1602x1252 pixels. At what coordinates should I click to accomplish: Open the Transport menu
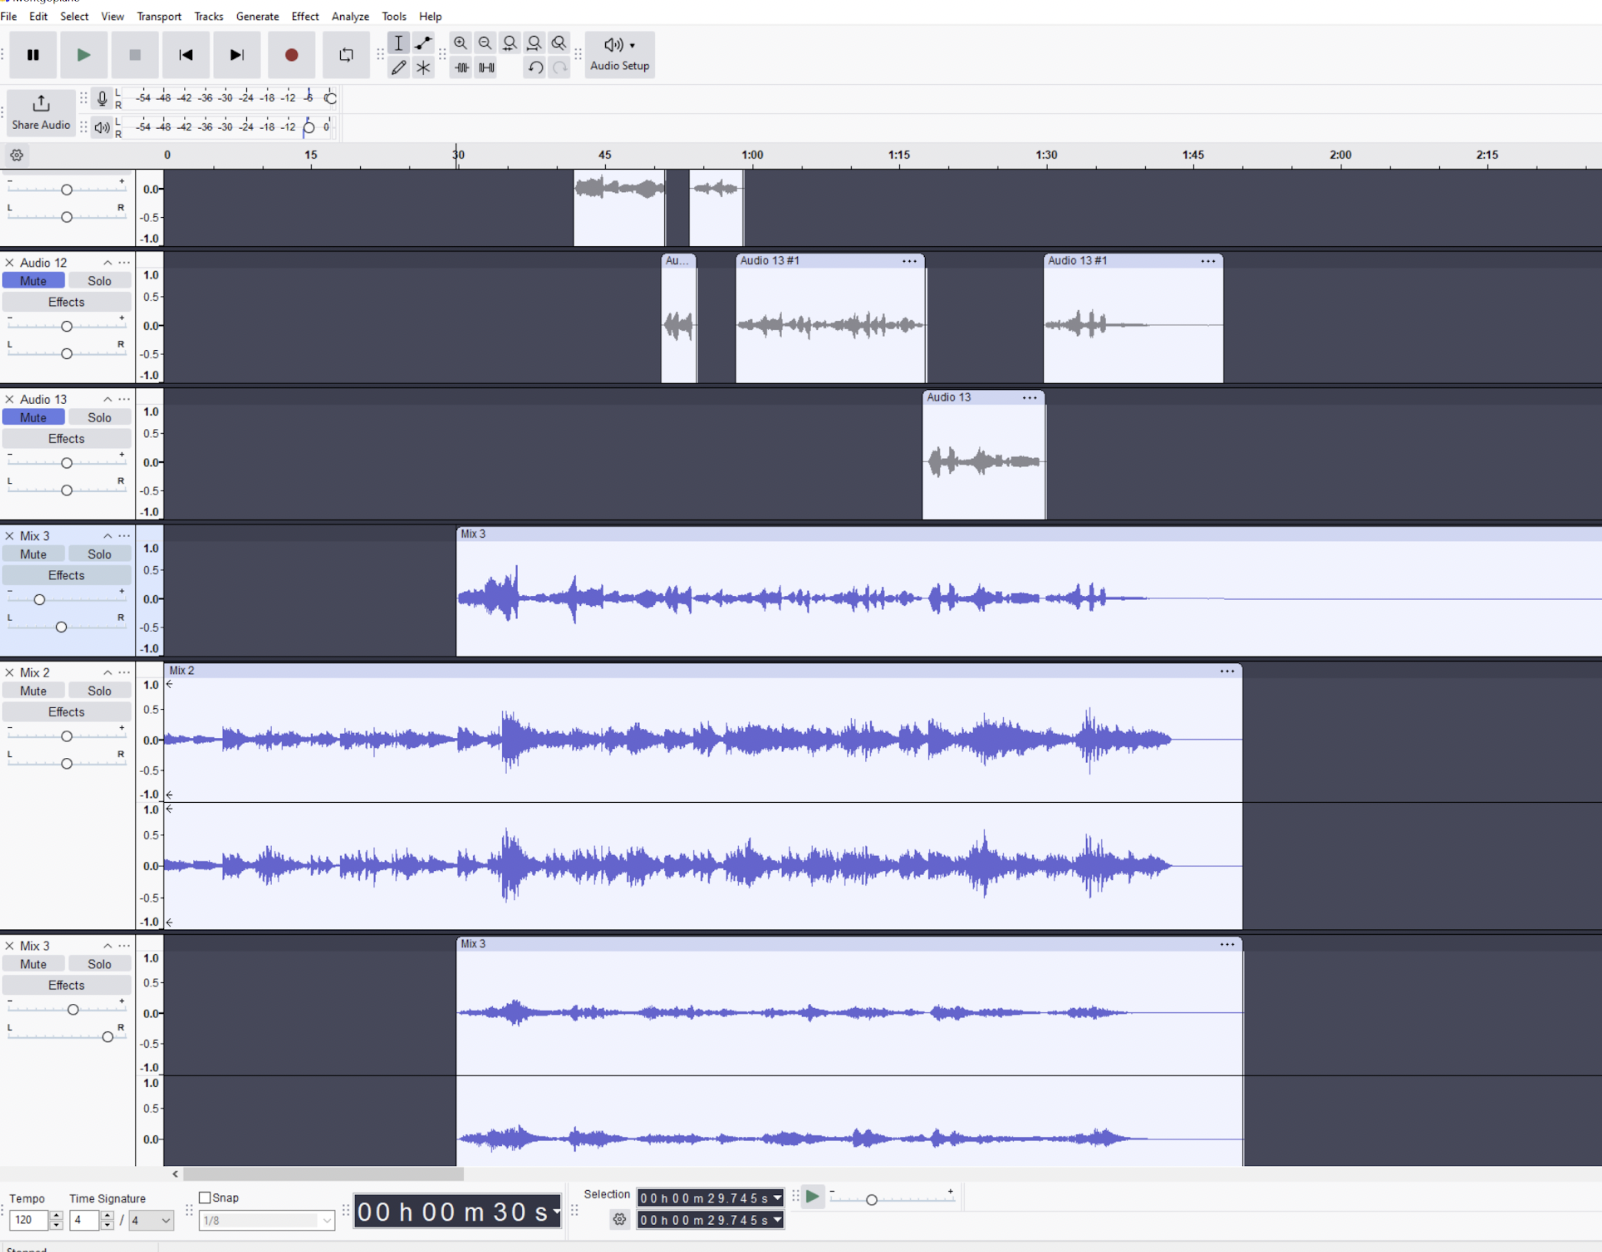pyautogui.click(x=159, y=17)
